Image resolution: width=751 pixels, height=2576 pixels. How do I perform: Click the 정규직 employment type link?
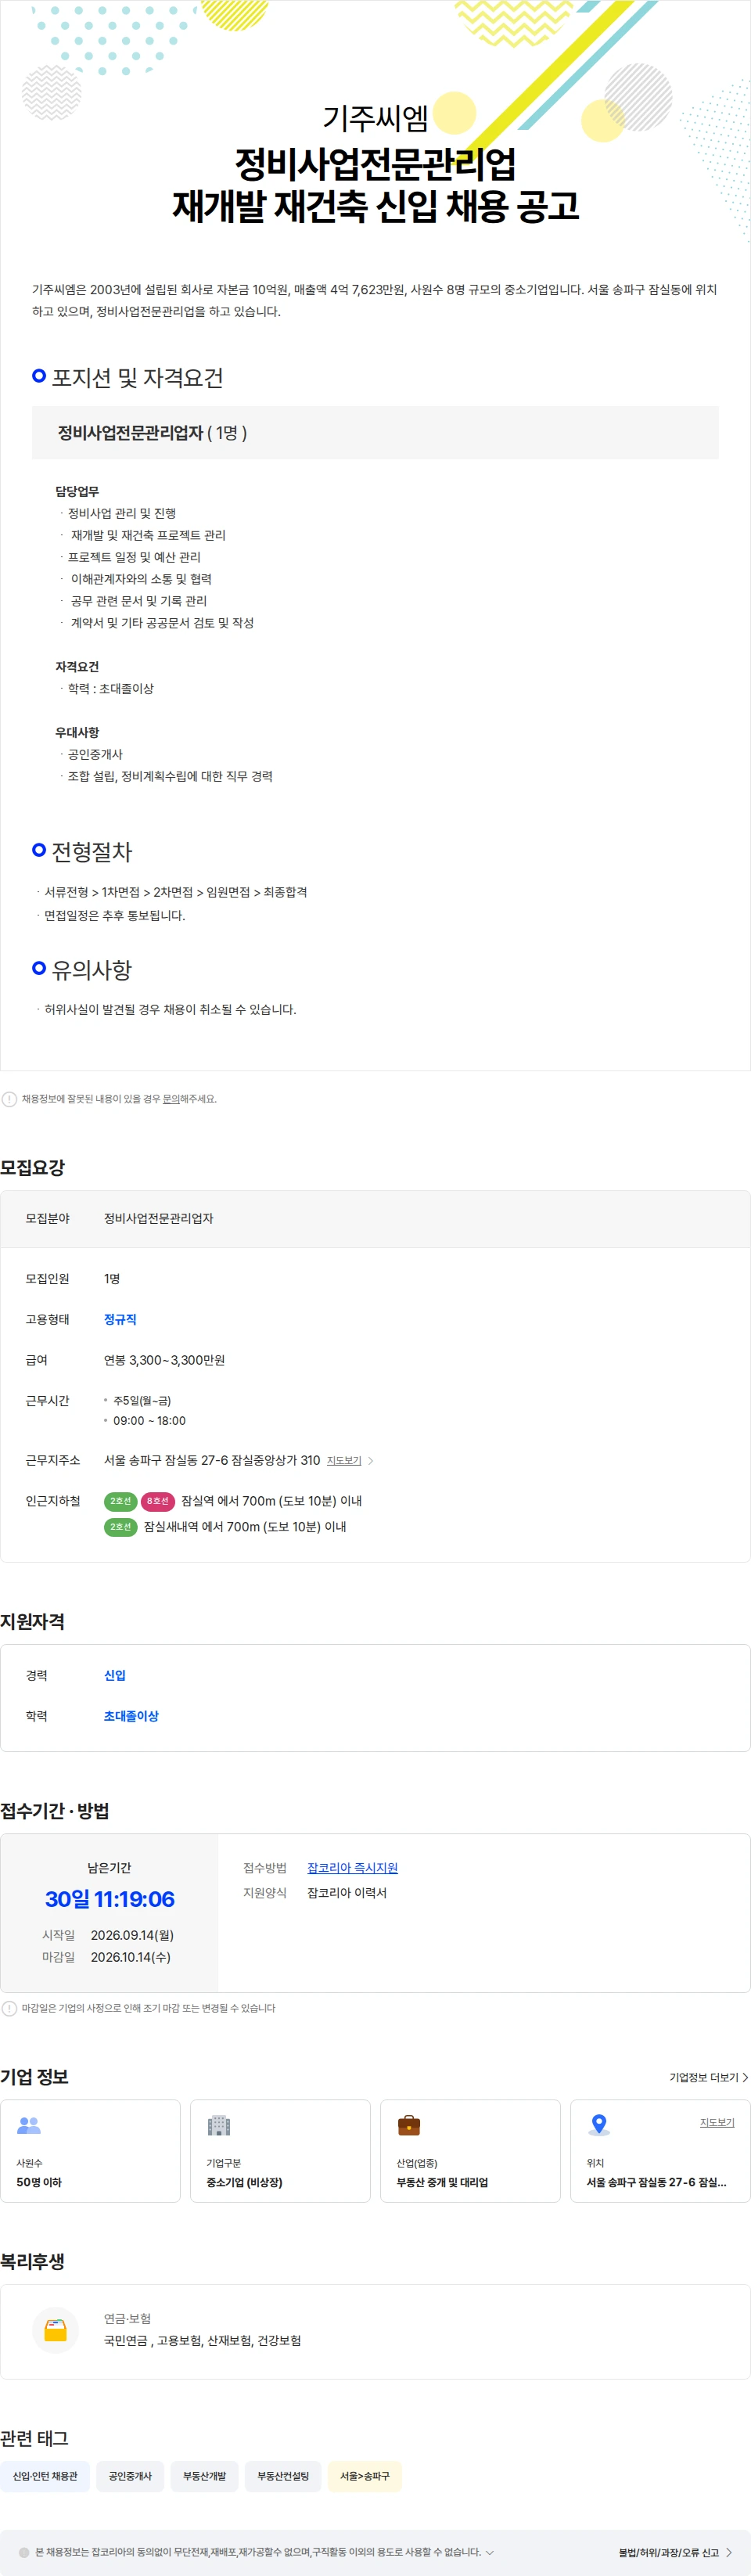point(120,1320)
